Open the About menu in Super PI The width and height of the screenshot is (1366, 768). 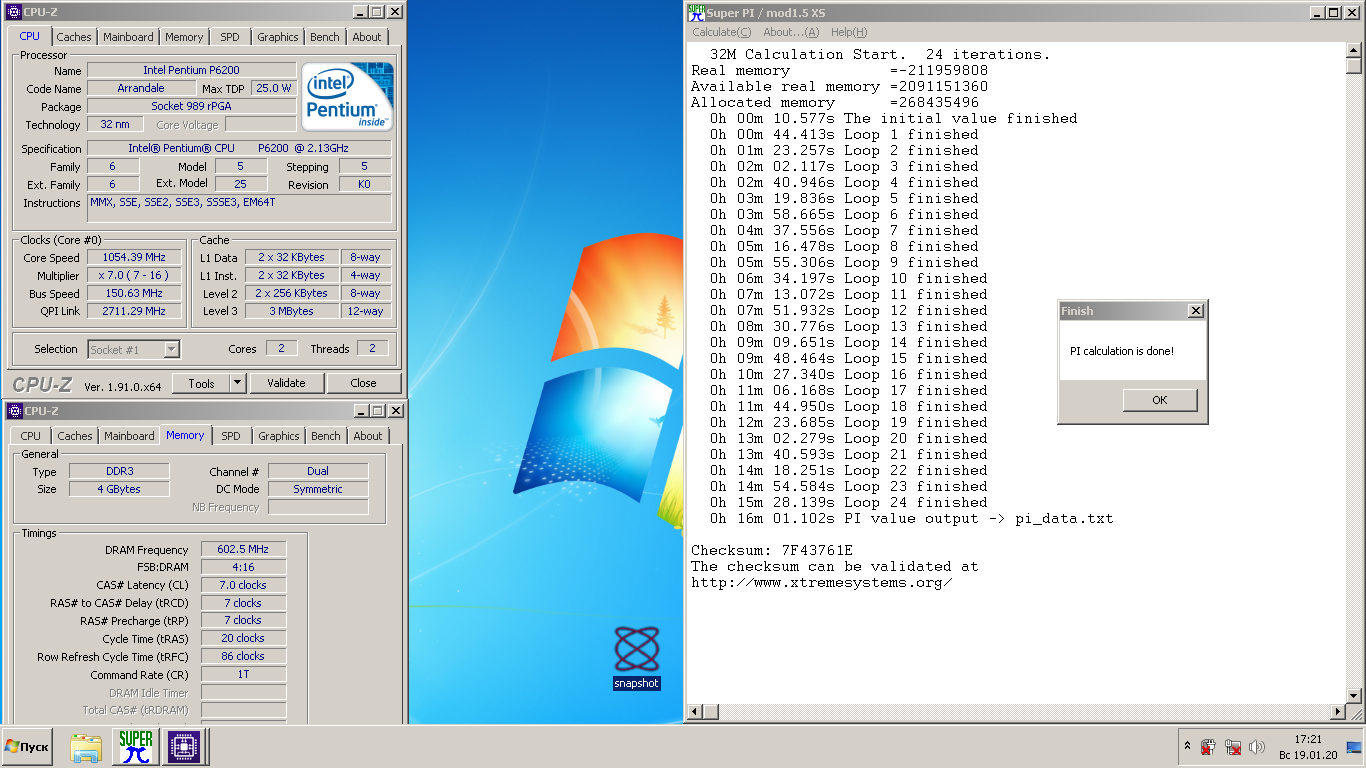[791, 32]
